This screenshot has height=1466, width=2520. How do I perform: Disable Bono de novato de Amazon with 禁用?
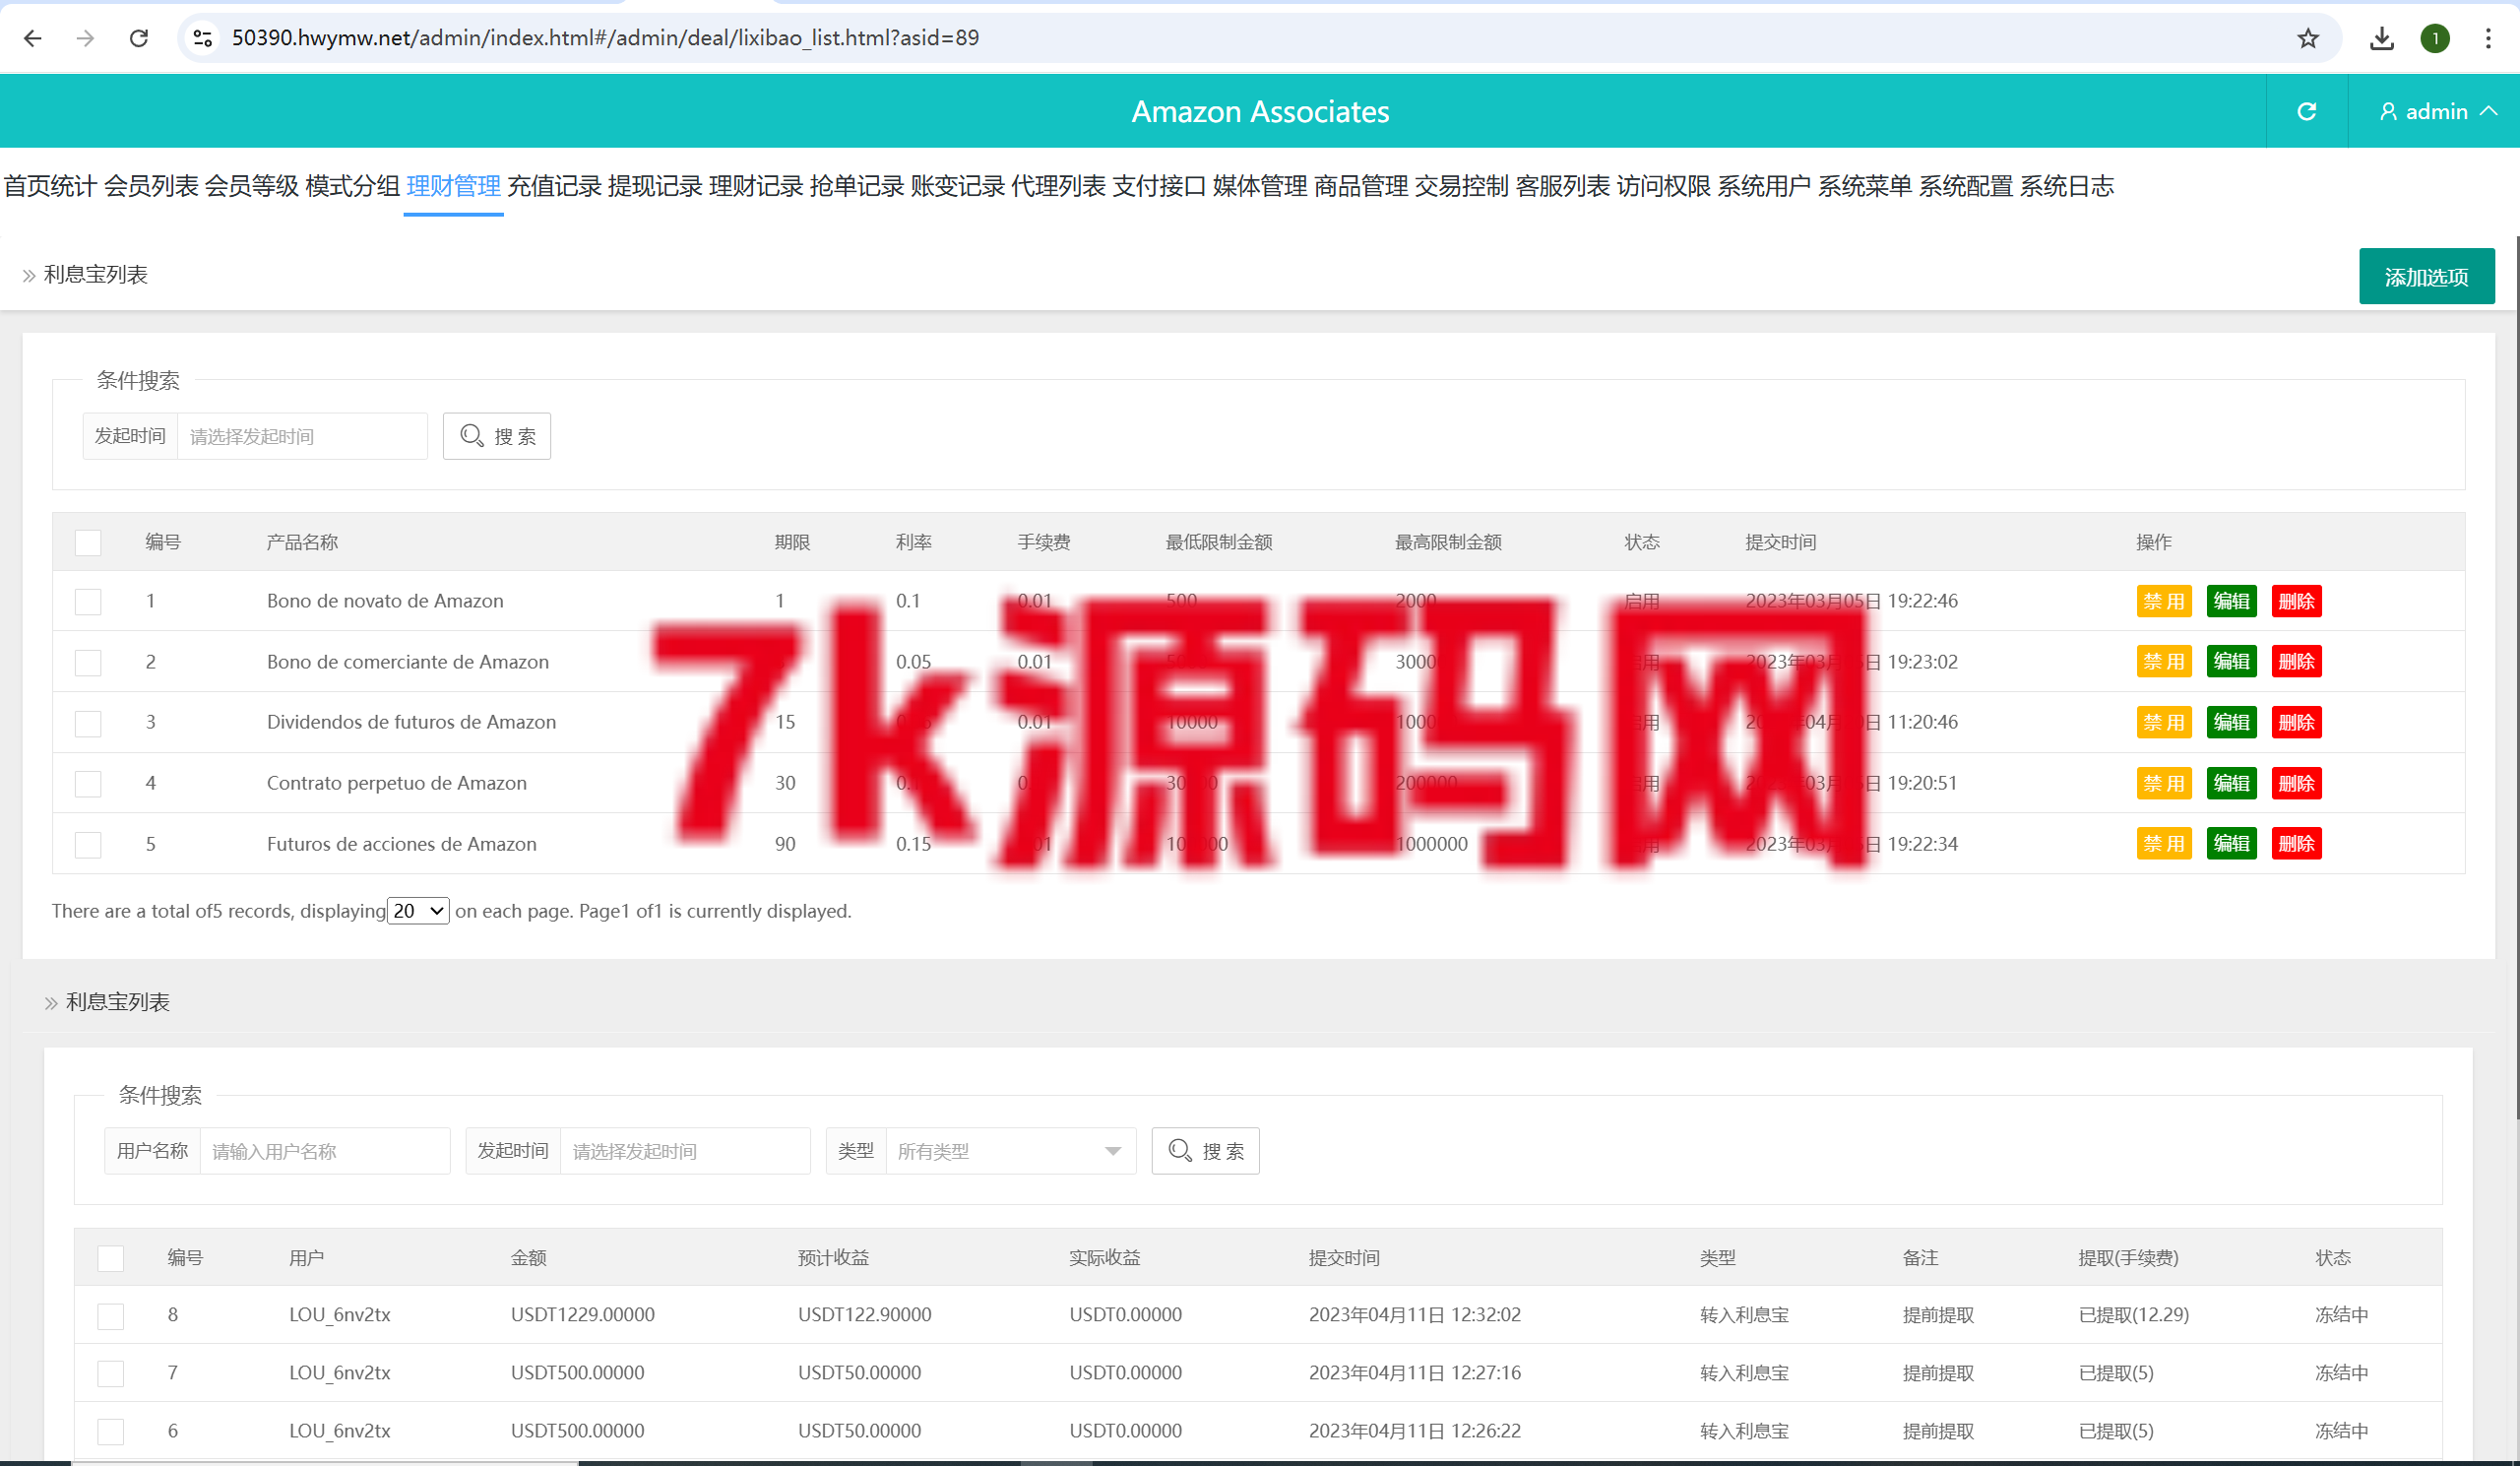[x=2164, y=601]
